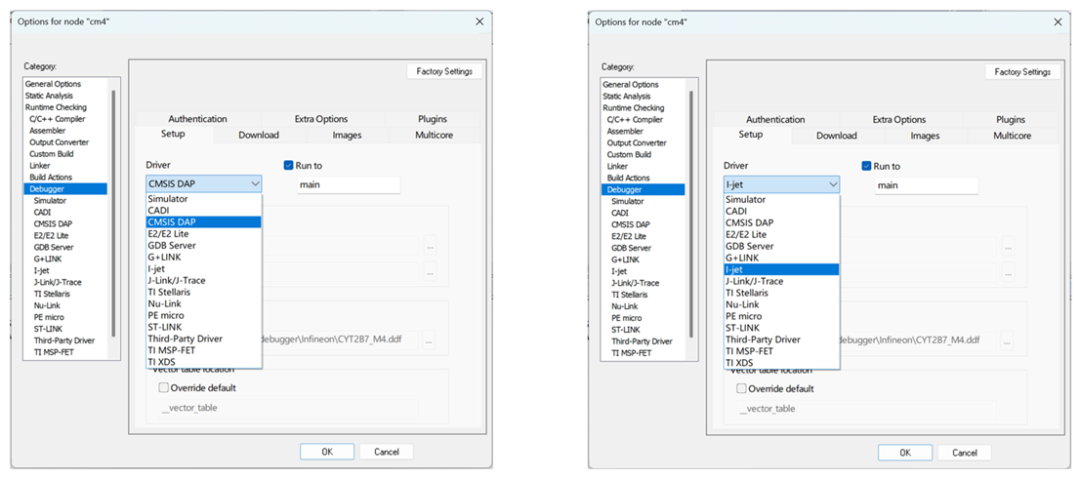The height and width of the screenshot is (479, 1080).
Task: Open the Authentication tab in the right dialog
Action: (x=776, y=119)
